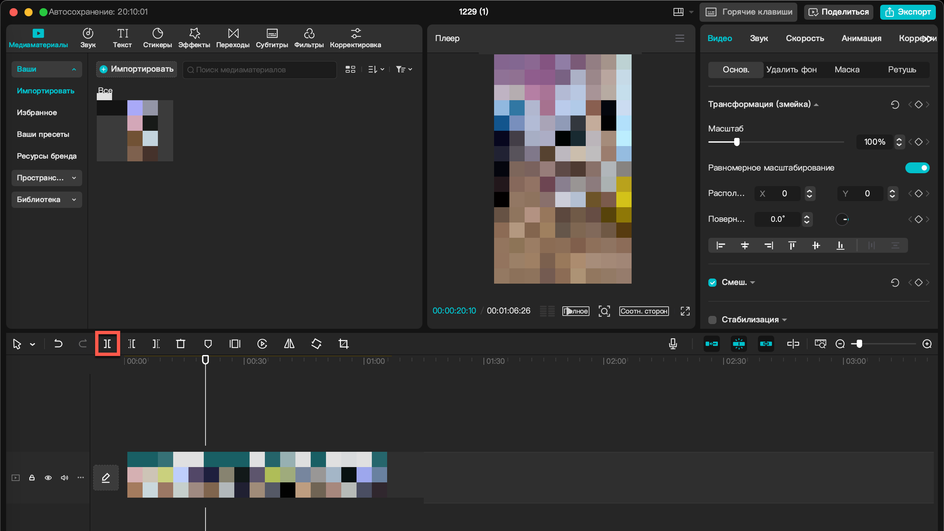Expand the Библиотека dropdown
Screen dimensions: 944x531
(46, 199)
